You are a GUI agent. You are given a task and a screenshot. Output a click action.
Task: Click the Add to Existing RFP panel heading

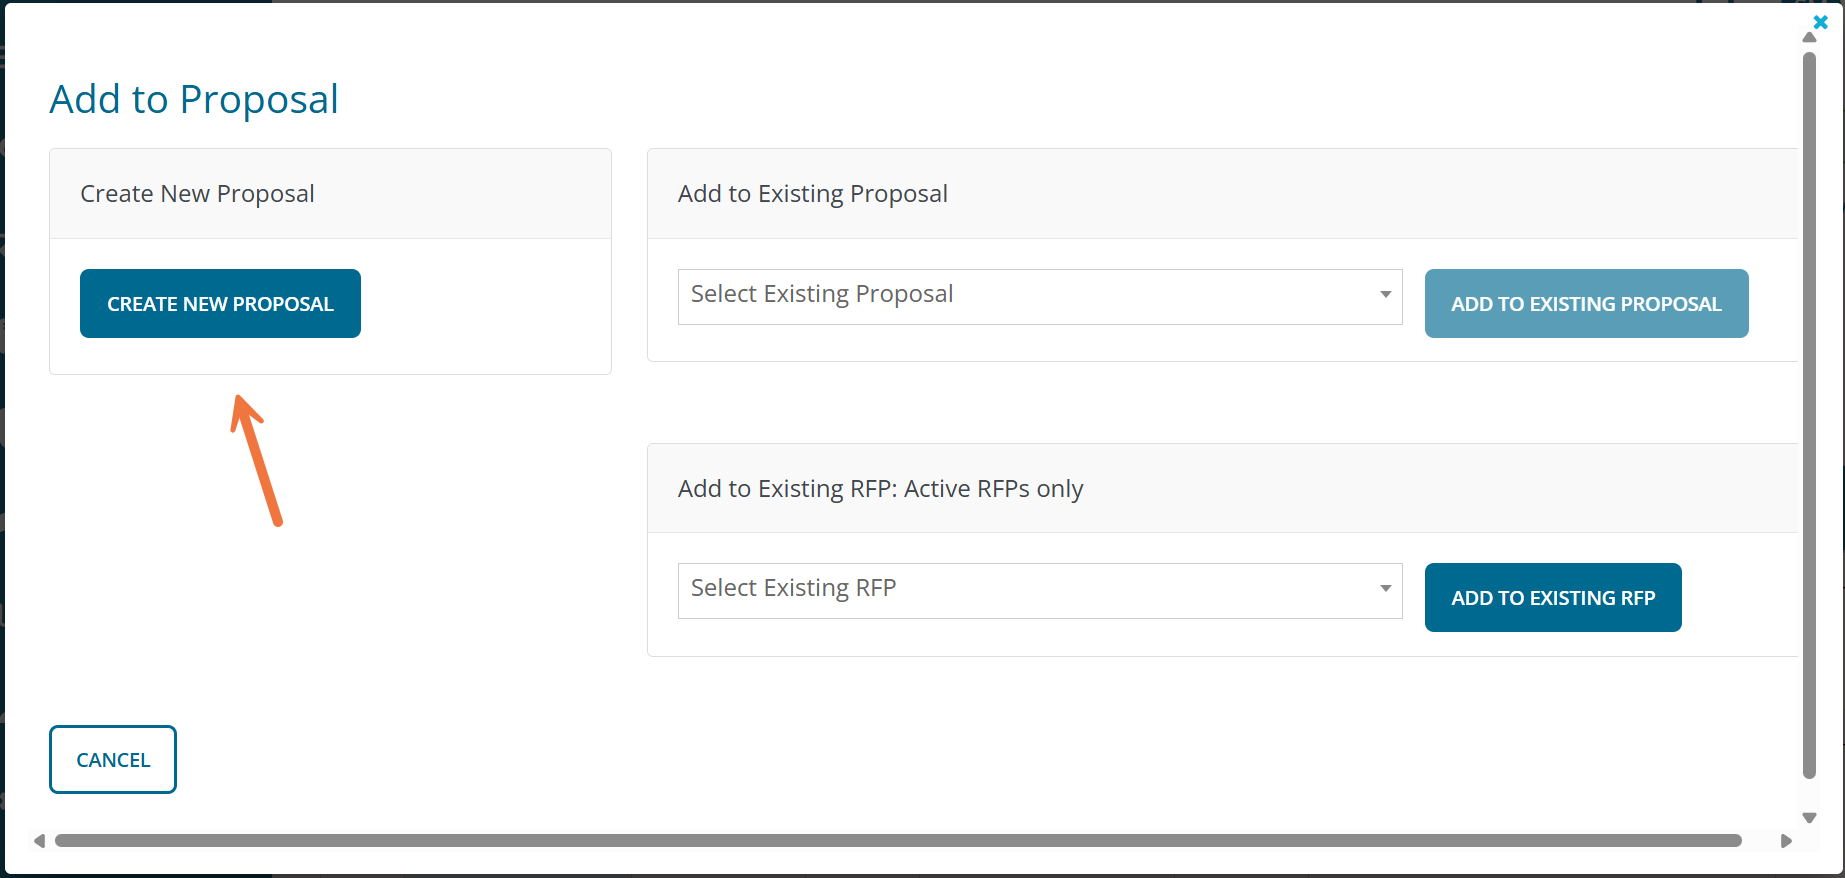(x=880, y=489)
